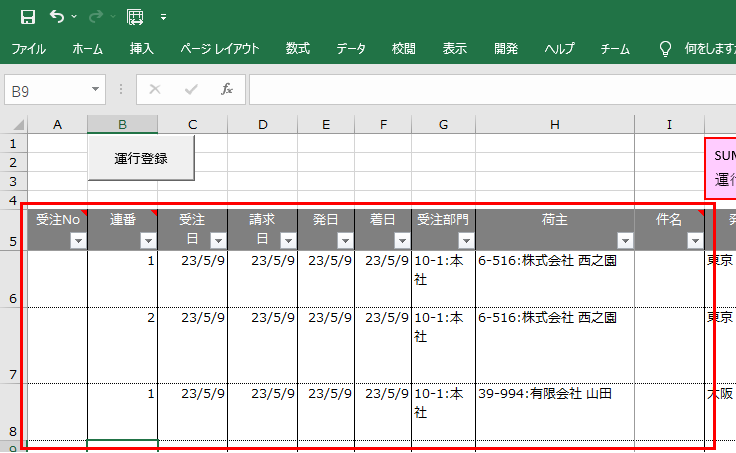Screen dimensions: 736x453
Task: Click the formula bar Cancel X icon
Action: [x=154, y=90]
